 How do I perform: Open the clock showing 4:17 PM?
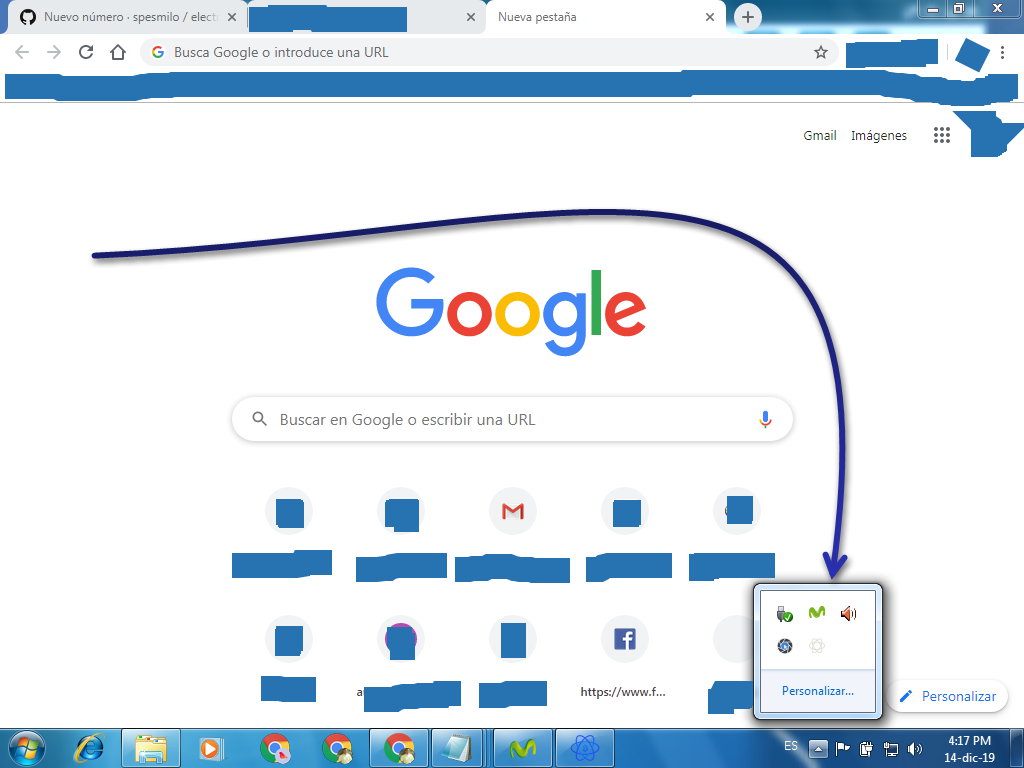pos(969,749)
